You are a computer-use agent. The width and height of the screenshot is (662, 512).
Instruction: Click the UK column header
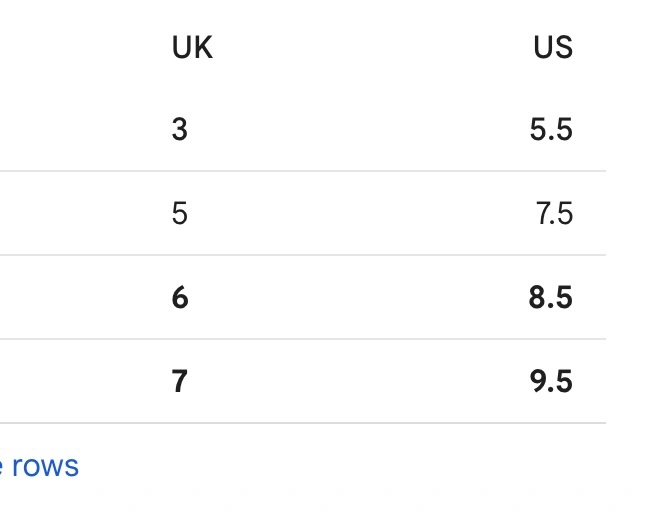coord(192,47)
